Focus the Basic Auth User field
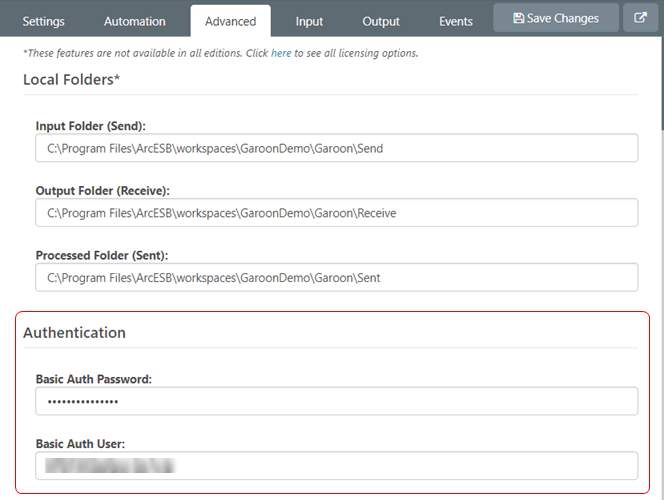The height and width of the screenshot is (500, 664). (336, 465)
